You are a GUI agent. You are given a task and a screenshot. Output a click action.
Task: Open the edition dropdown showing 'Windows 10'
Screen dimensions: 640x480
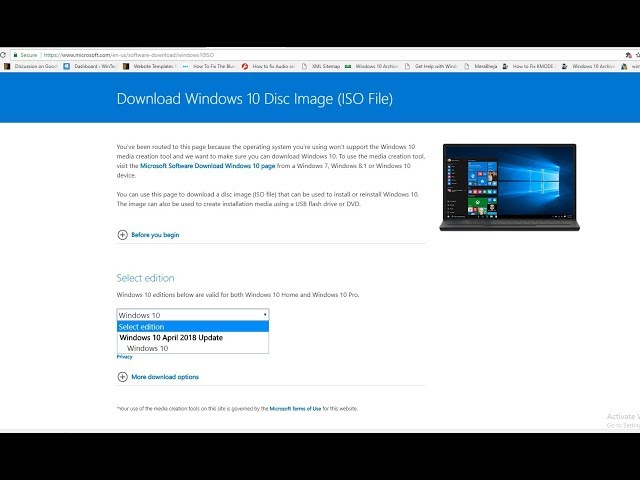[x=193, y=315]
